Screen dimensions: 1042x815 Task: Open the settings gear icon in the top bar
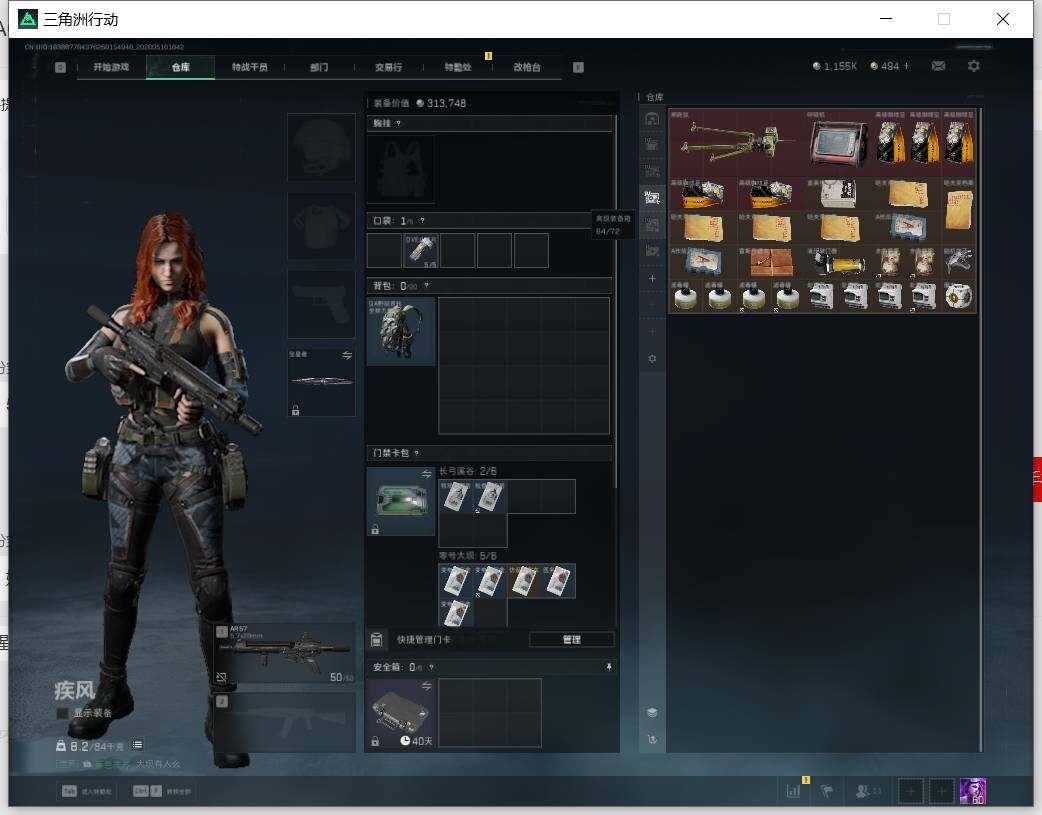(974, 66)
